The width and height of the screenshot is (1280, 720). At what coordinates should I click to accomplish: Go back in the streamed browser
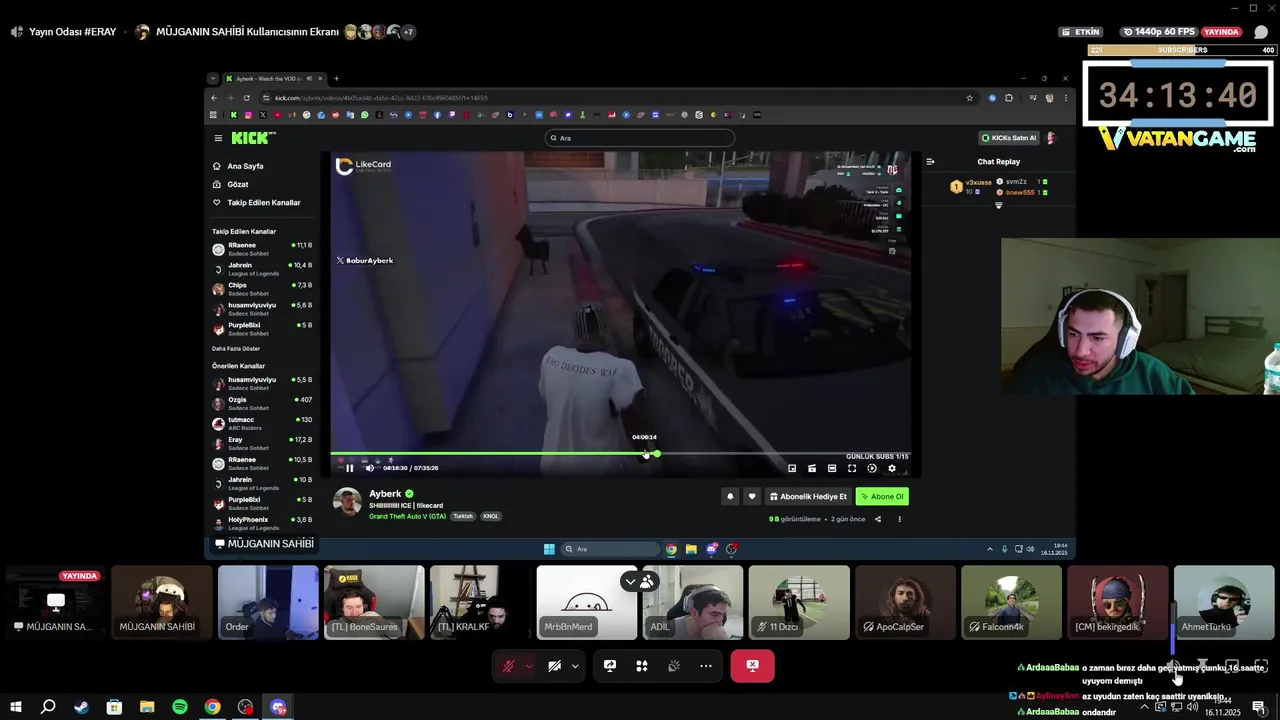click(214, 98)
